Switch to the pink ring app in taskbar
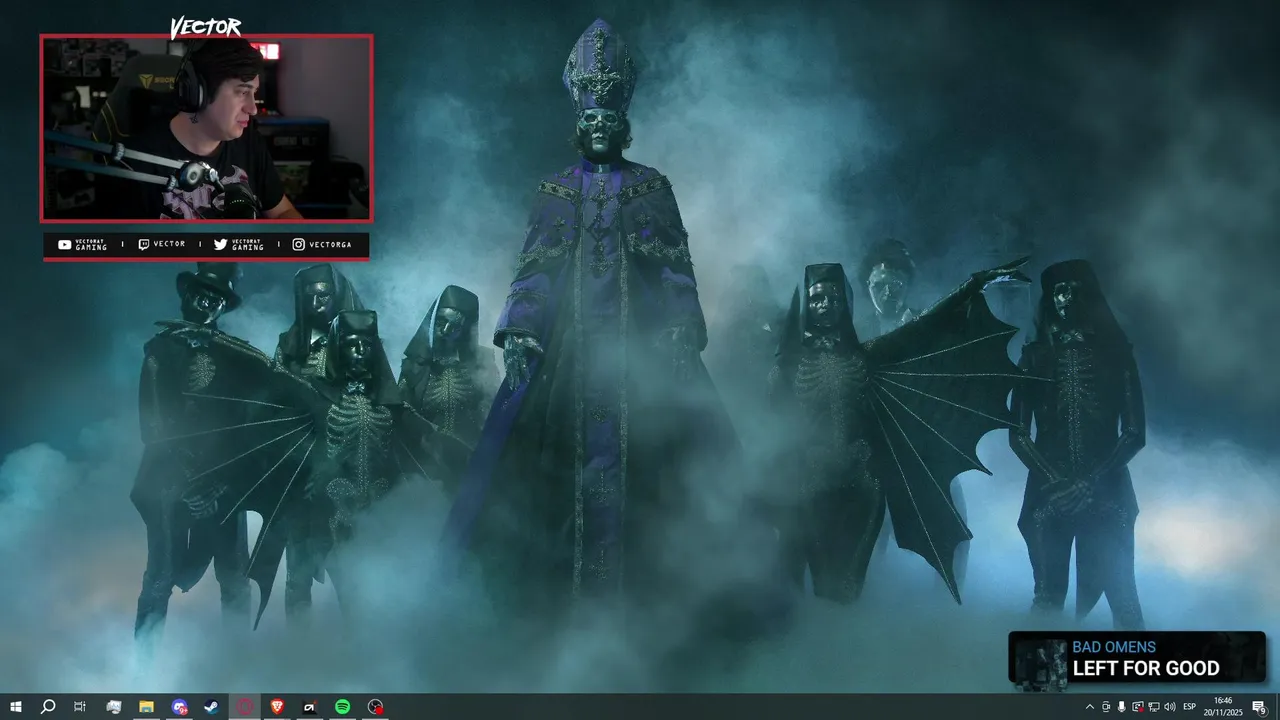The width and height of the screenshot is (1280, 720). point(245,707)
